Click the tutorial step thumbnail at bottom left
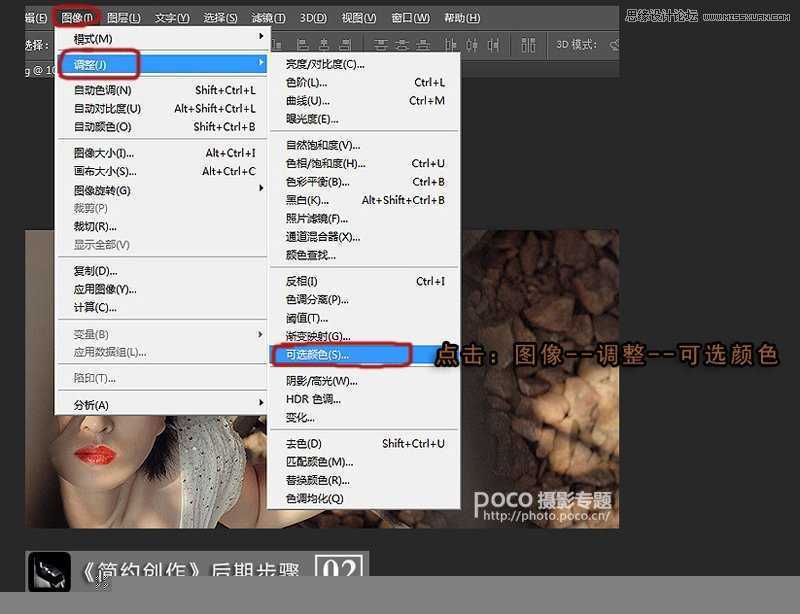Screen dimensions: 800x614 48,573
